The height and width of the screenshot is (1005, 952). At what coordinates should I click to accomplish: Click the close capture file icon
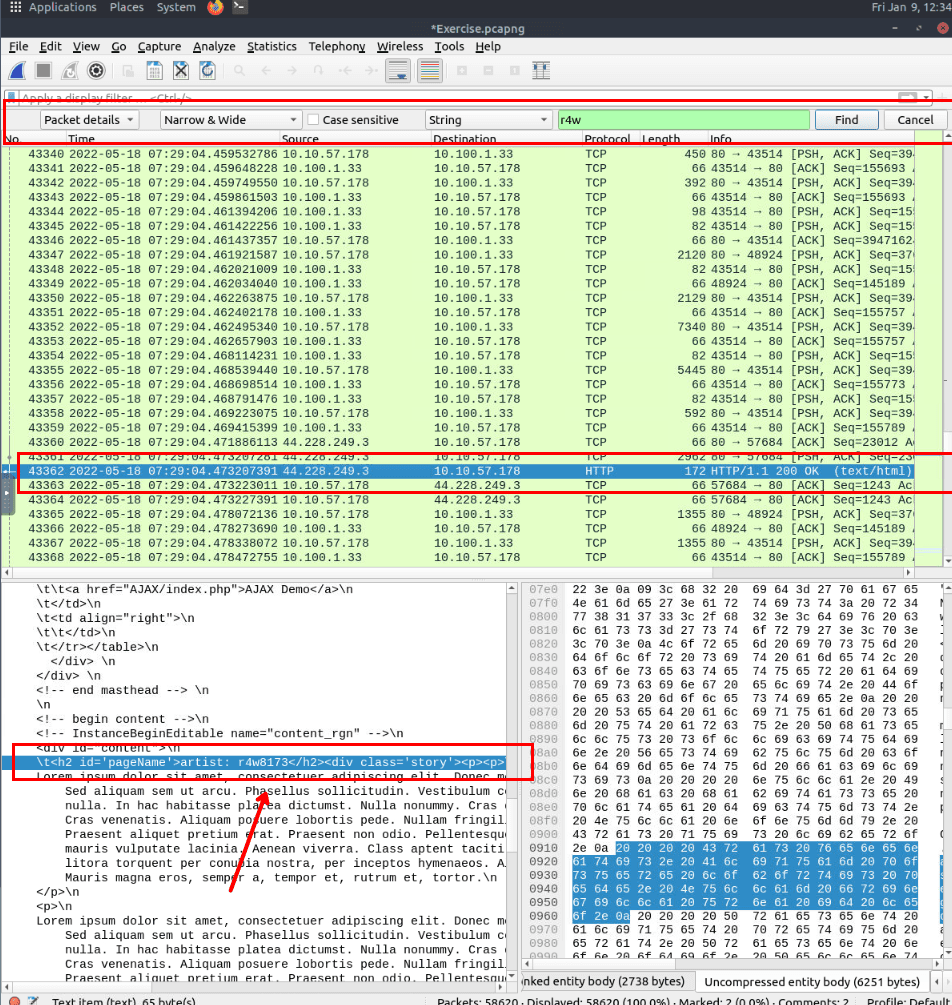pos(181,71)
